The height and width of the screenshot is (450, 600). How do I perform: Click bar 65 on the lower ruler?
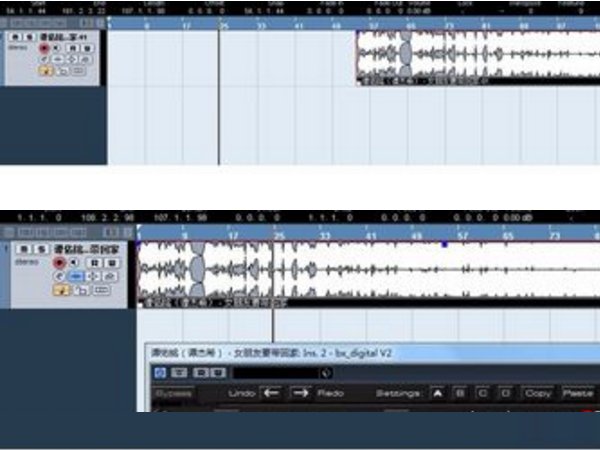coord(508,236)
